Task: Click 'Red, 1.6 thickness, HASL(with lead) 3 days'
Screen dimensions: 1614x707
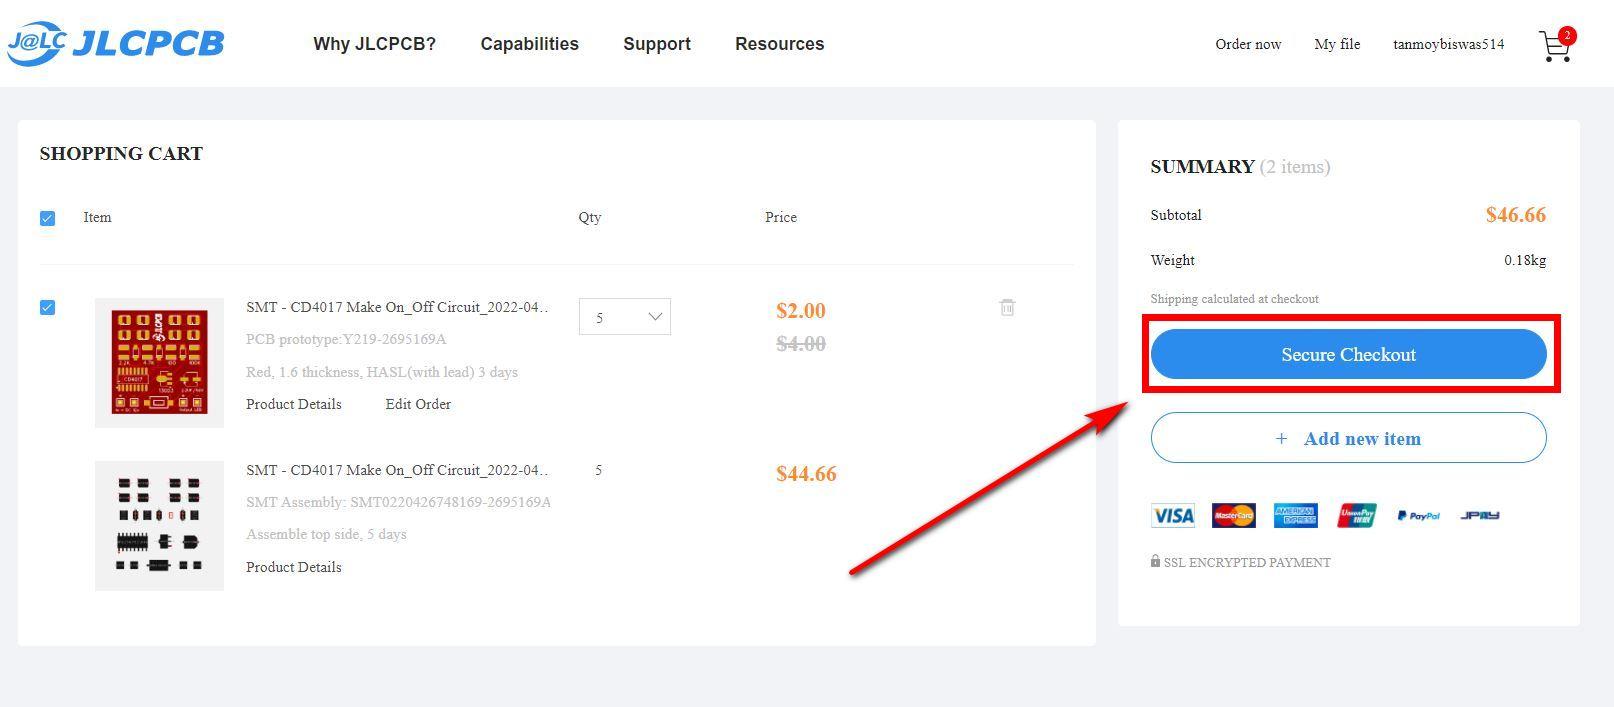Action: tap(382, 372)
